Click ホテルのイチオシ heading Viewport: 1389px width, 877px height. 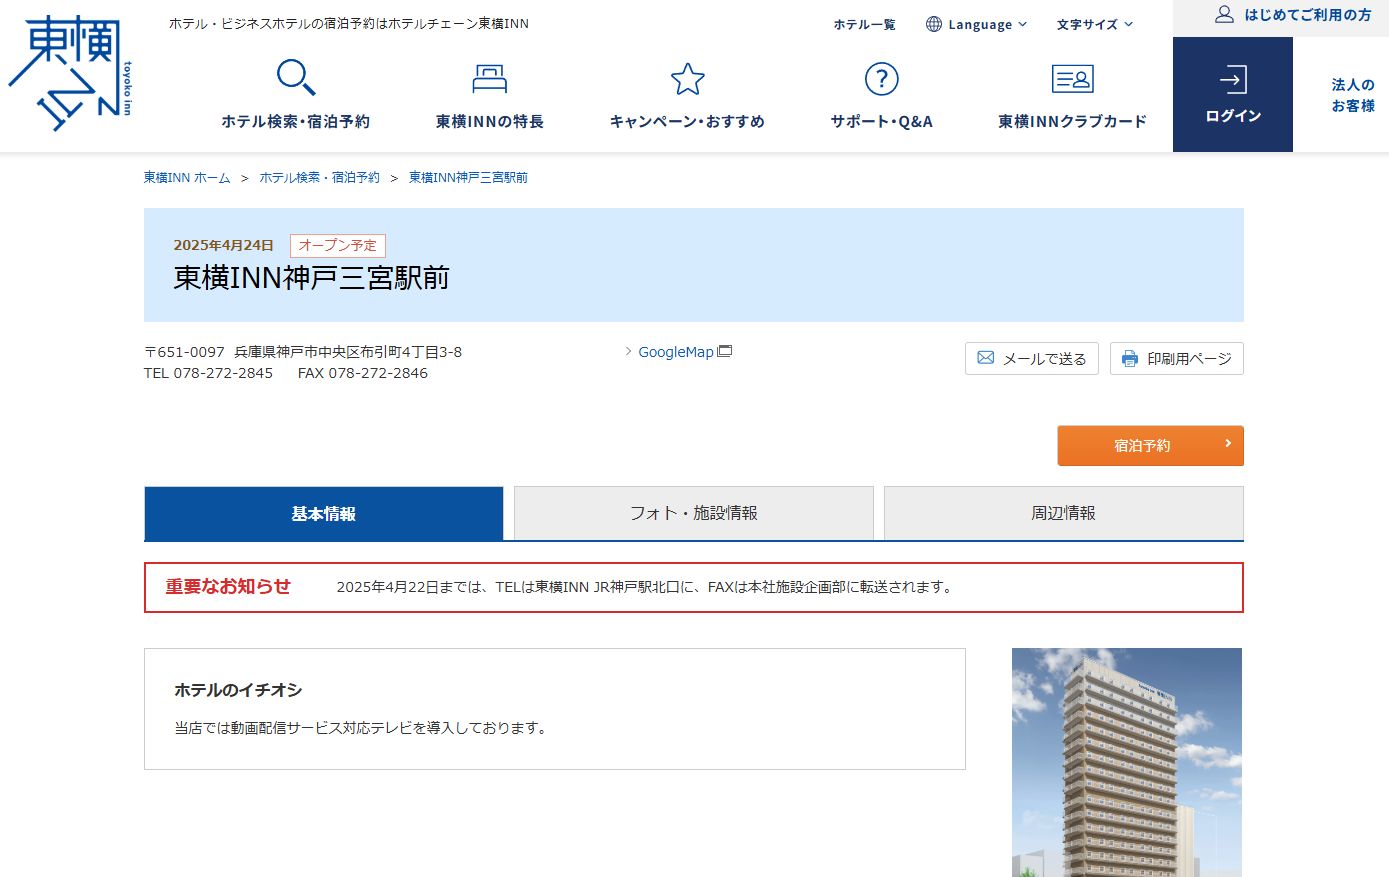tap(238, 690)
